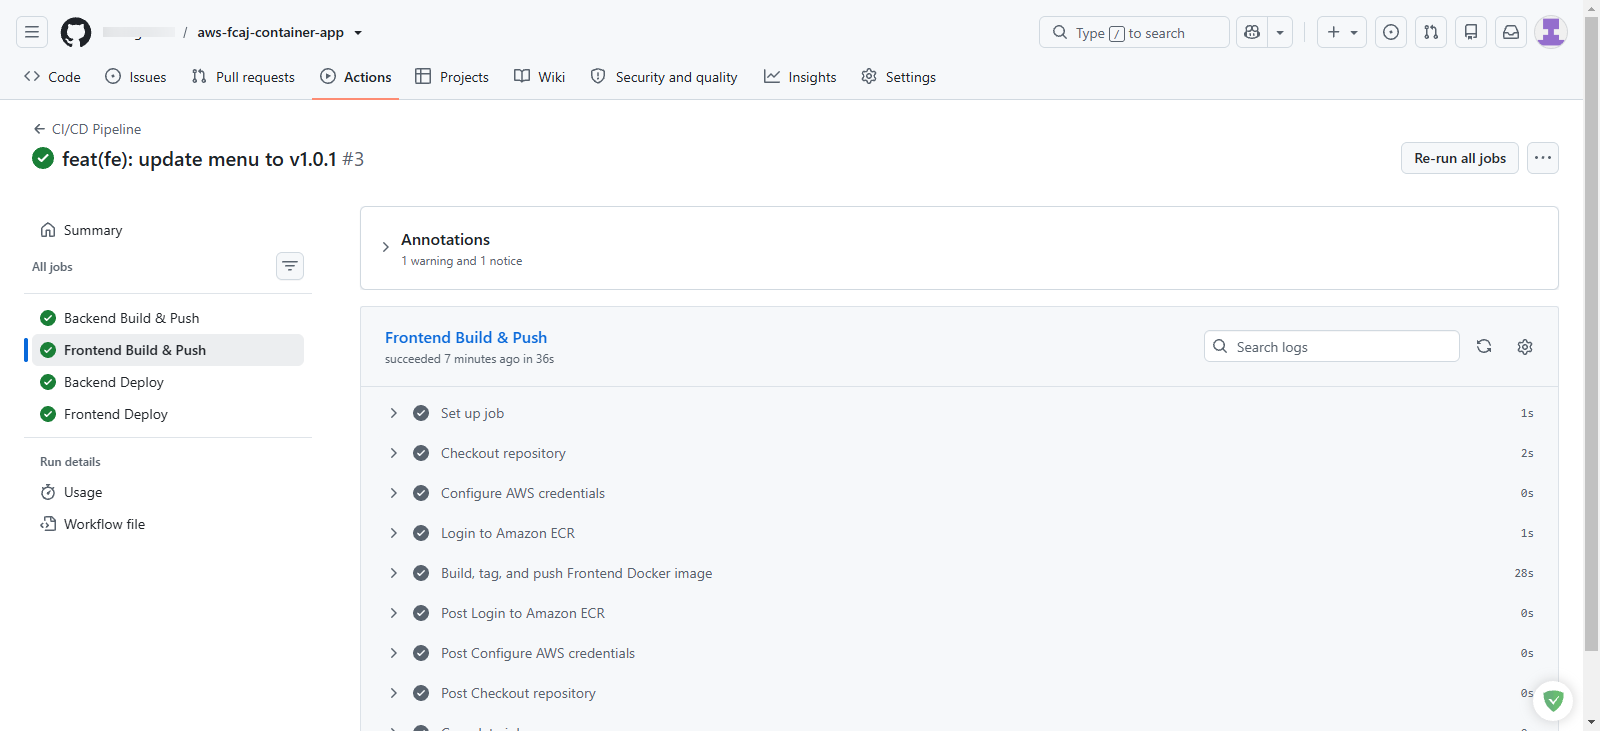Open the Actions tab
Screen dimensions: 1600x731
(x=356, y=77)
